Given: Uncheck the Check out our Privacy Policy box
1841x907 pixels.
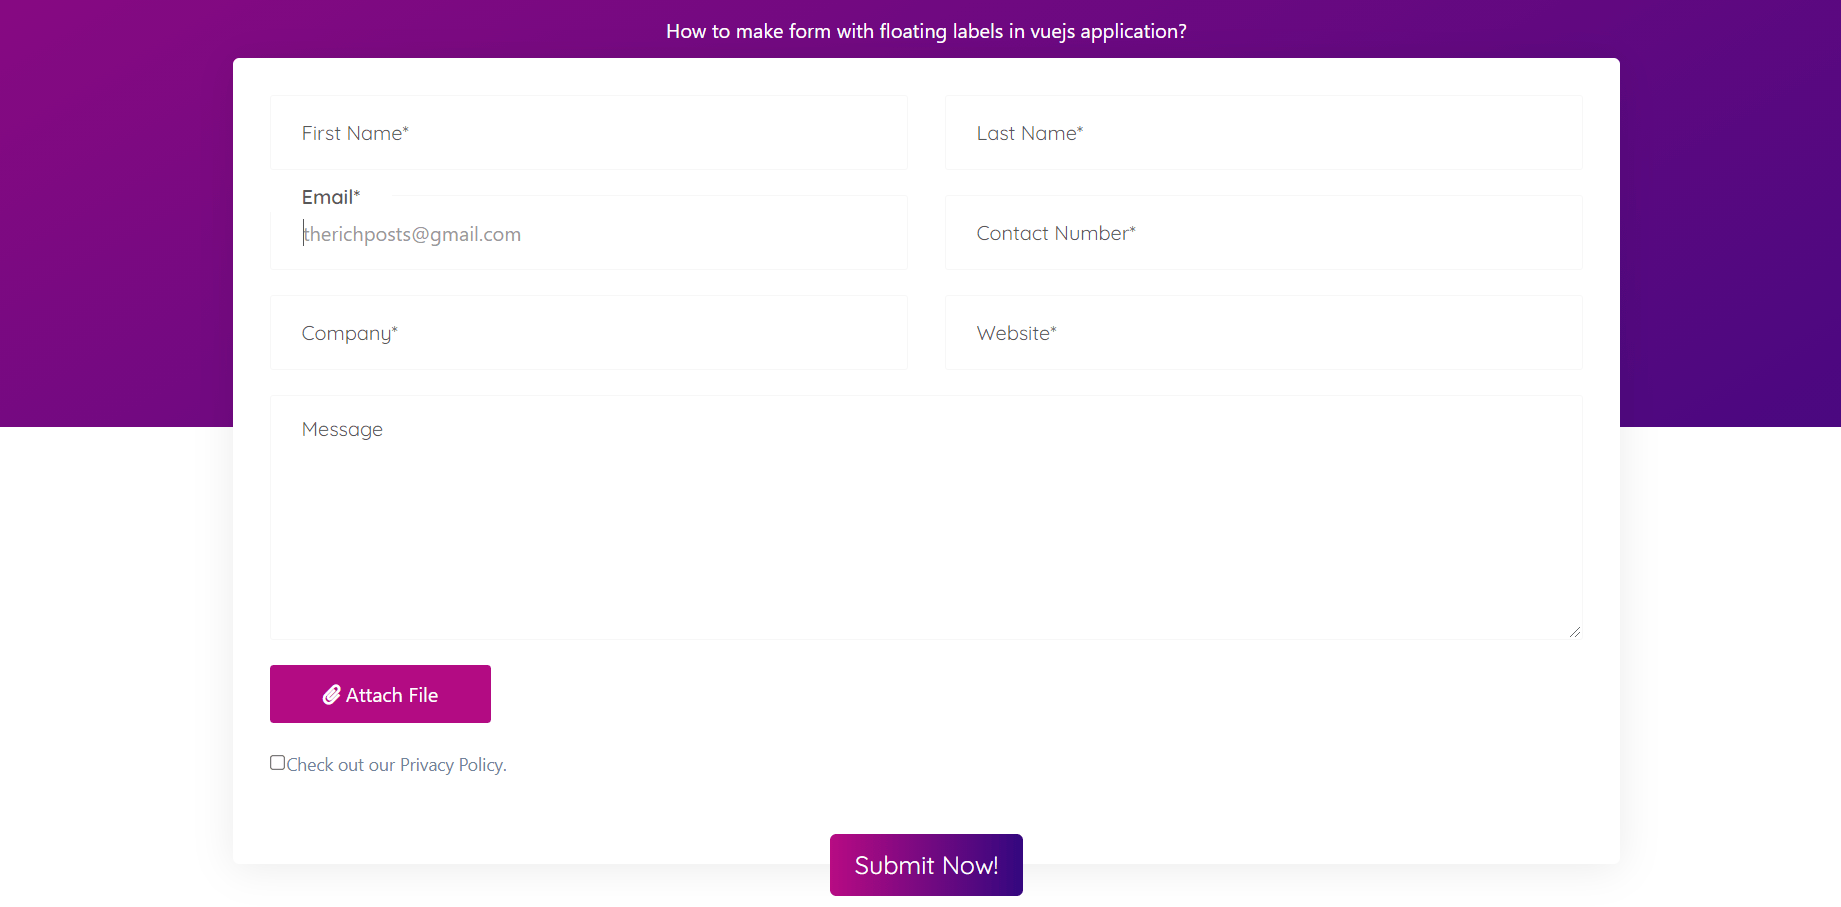Looking at the screenshot, I should pos(277,762).
